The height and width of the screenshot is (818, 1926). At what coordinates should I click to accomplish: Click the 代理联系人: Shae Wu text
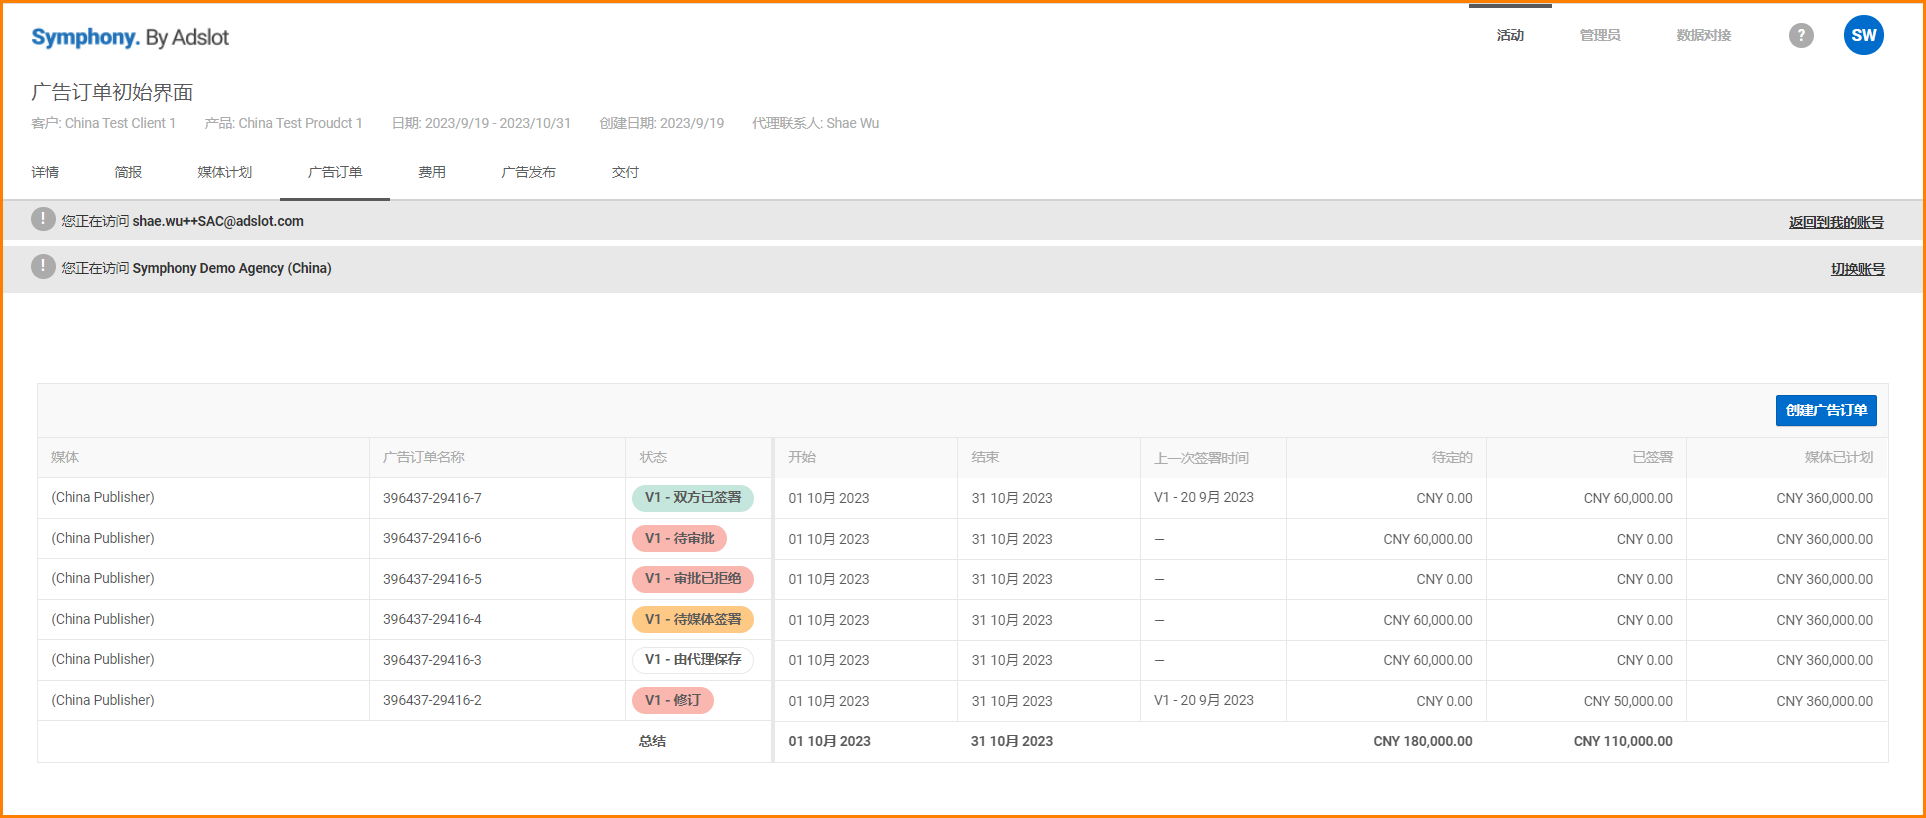click(x=815, y=123)
